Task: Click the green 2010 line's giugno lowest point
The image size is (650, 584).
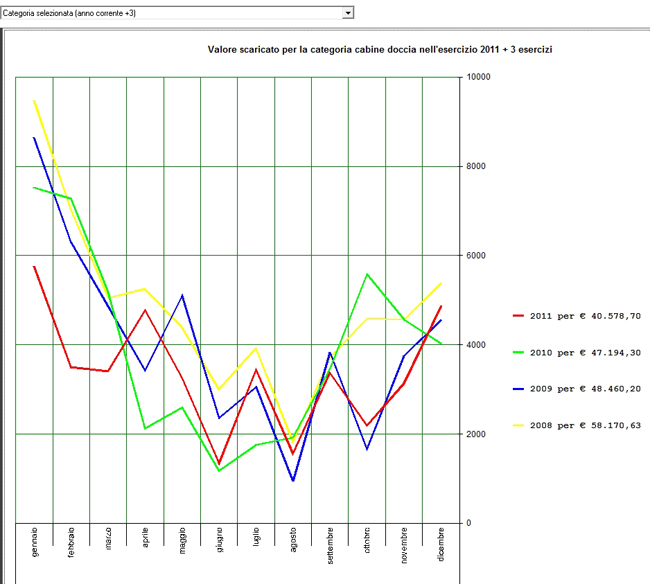Action: (x=219, y=471)
